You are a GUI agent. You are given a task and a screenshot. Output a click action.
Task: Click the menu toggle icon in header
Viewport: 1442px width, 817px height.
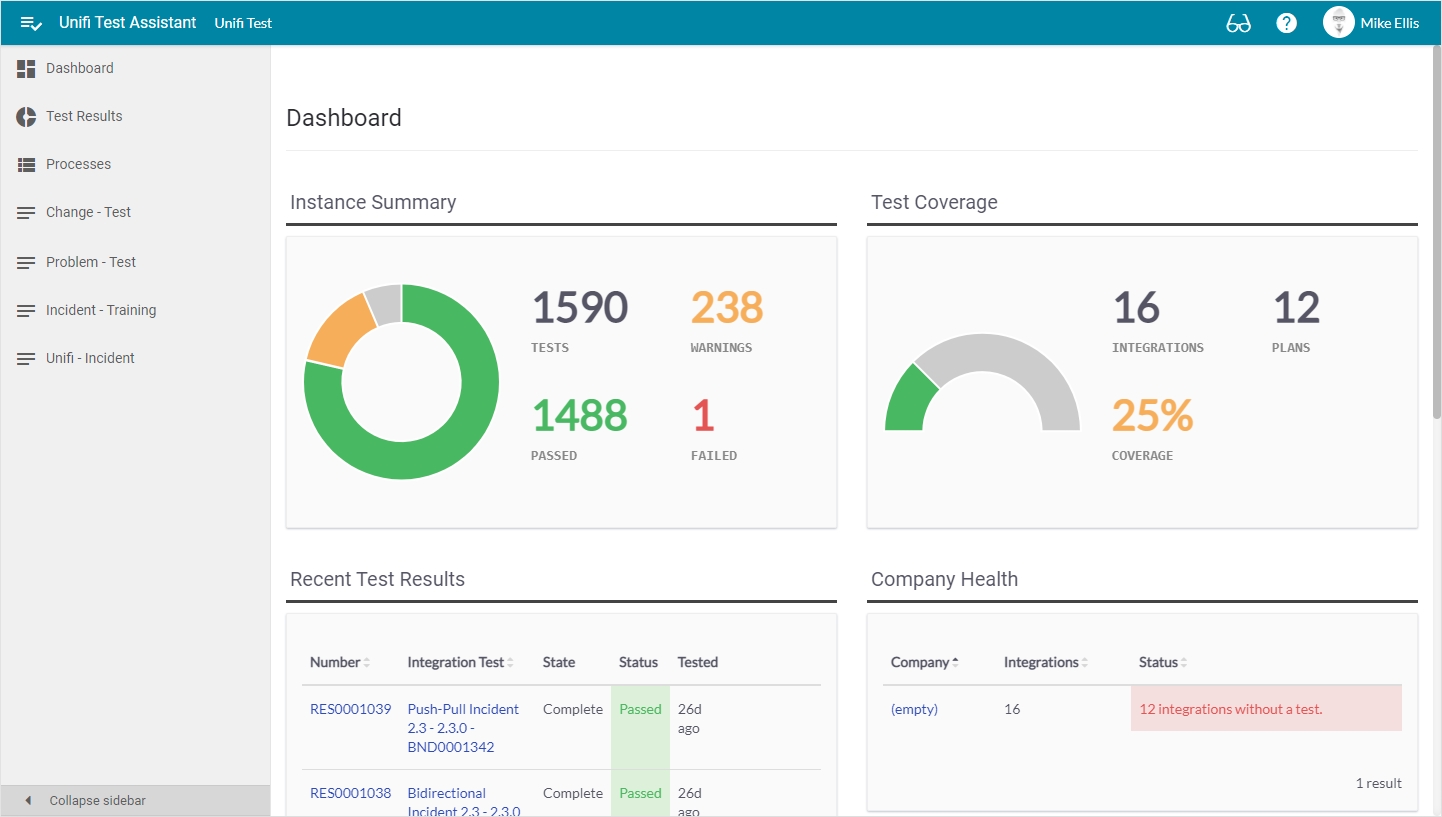pyautogui.click(x=31, y=23)
